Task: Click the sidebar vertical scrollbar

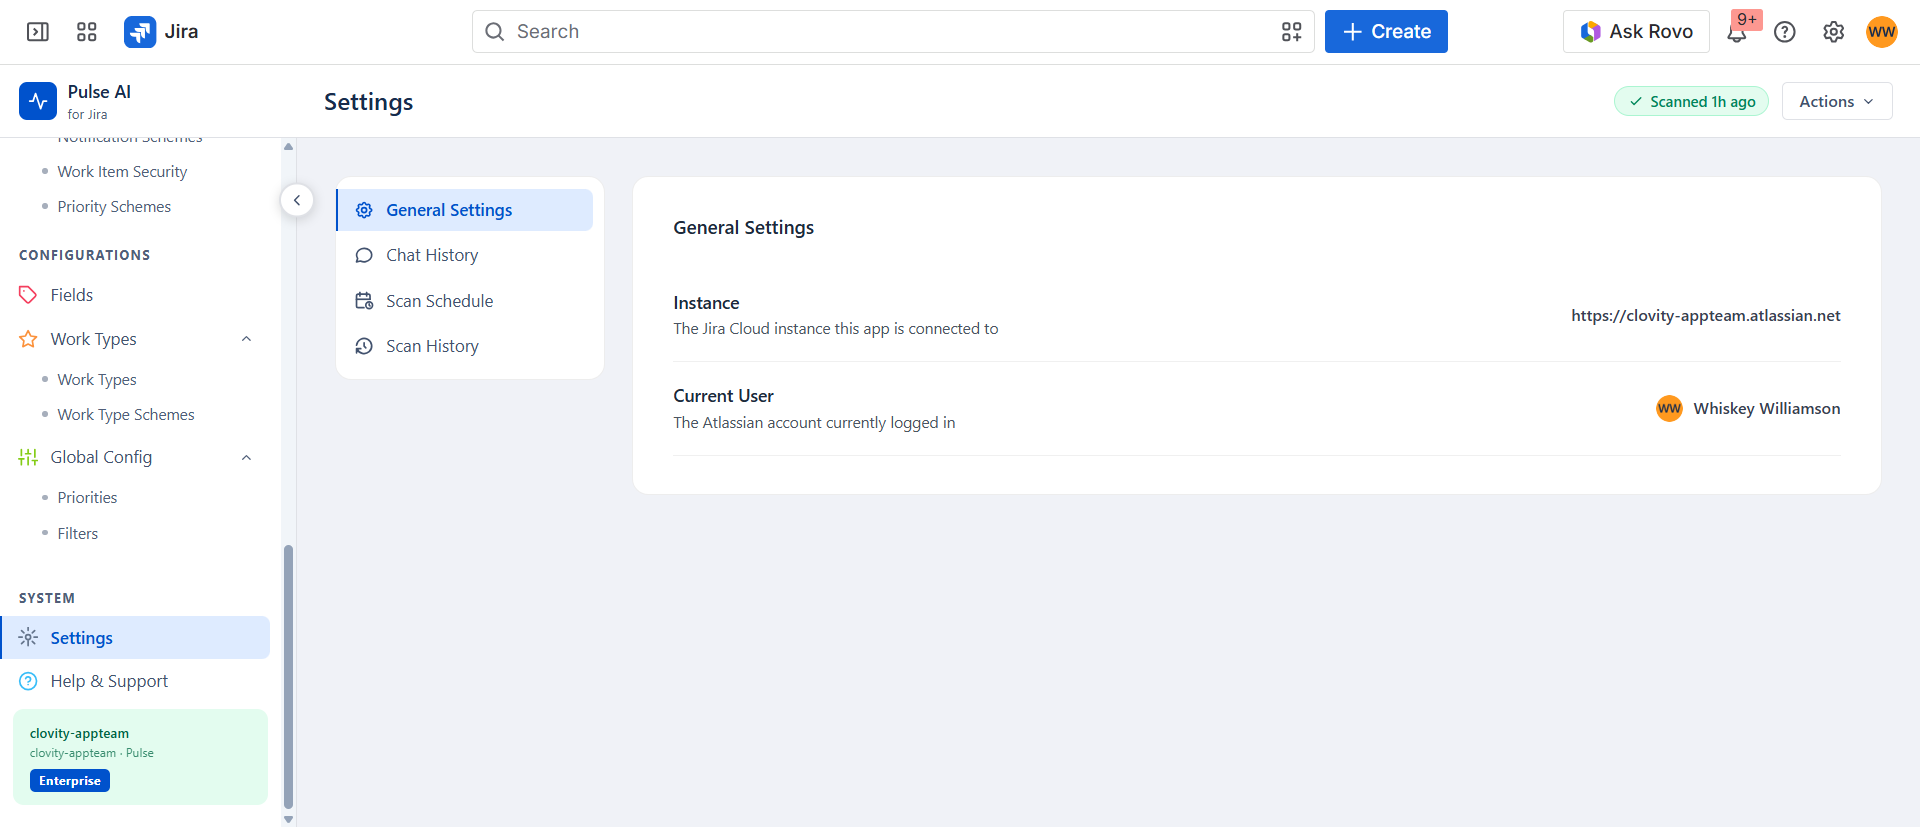Action: [289, 676]
